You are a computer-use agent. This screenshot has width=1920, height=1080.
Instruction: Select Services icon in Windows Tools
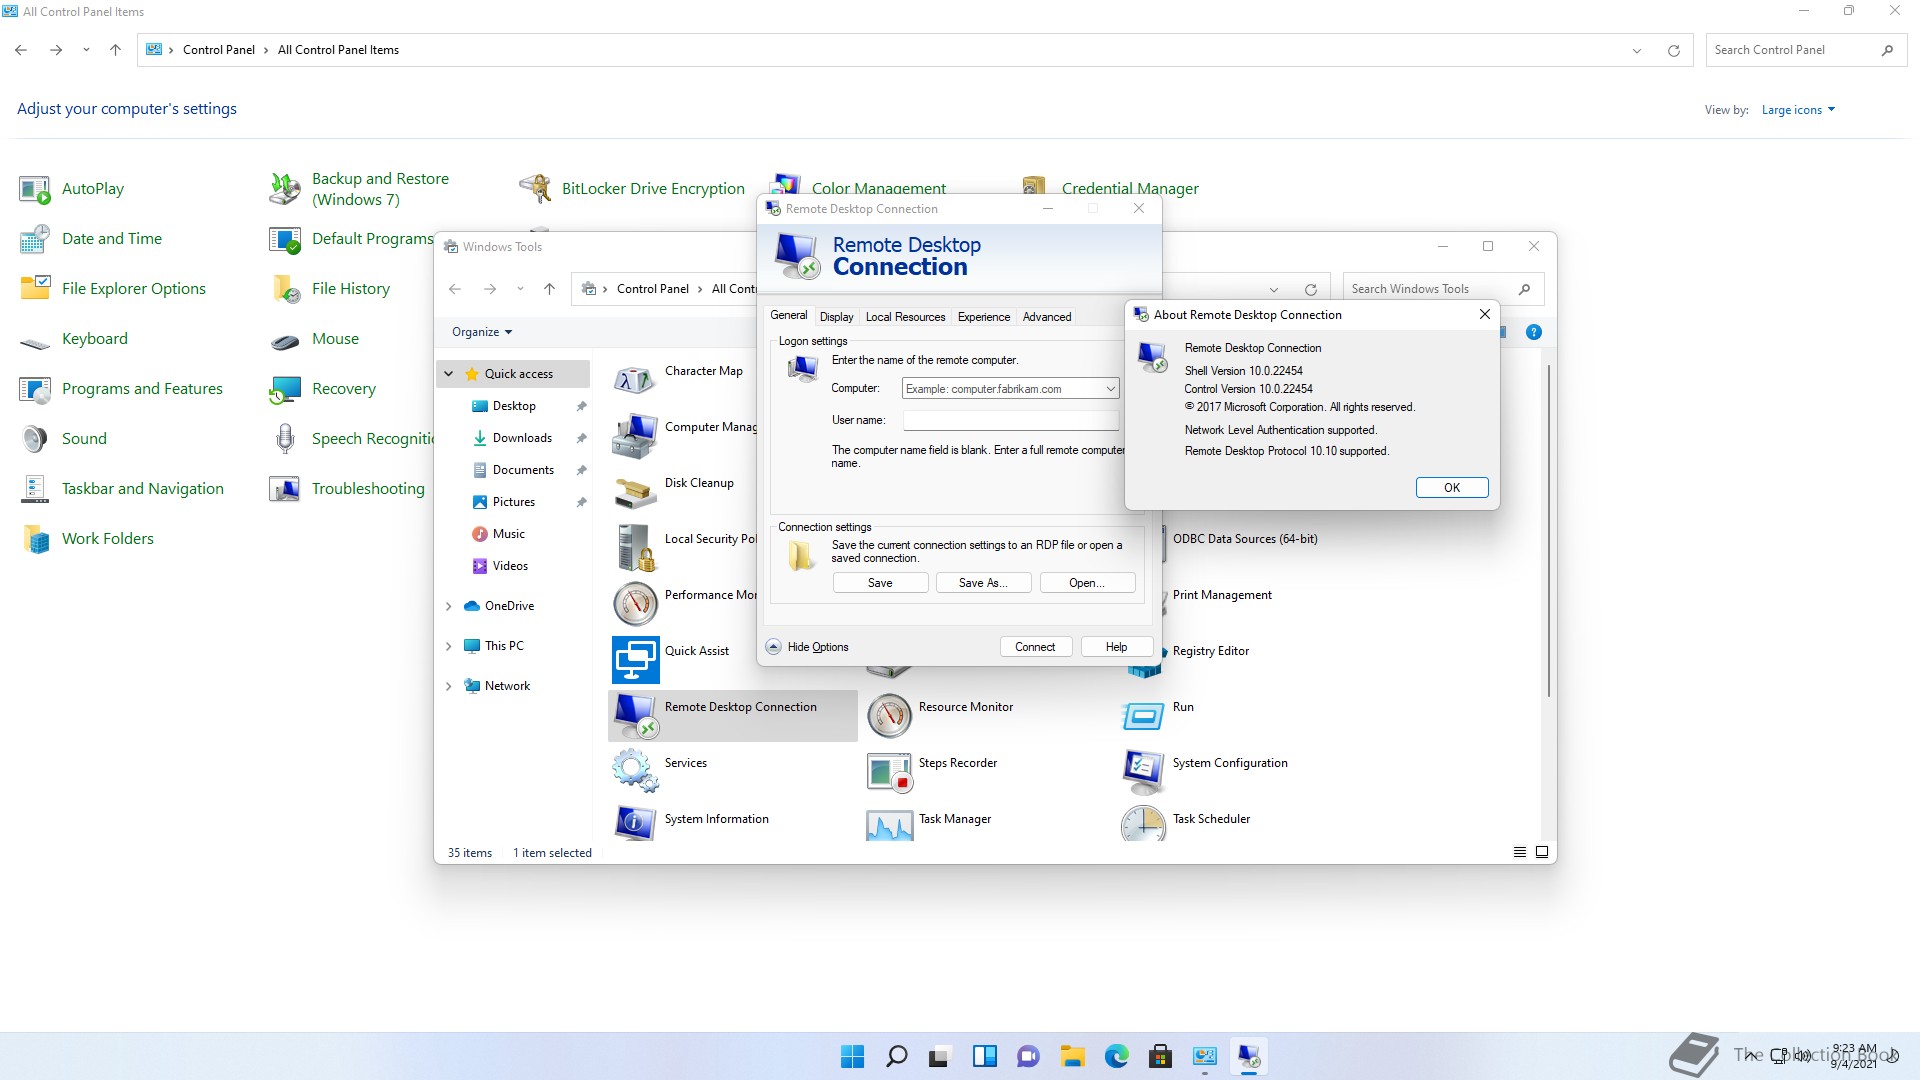pos(636,772)
